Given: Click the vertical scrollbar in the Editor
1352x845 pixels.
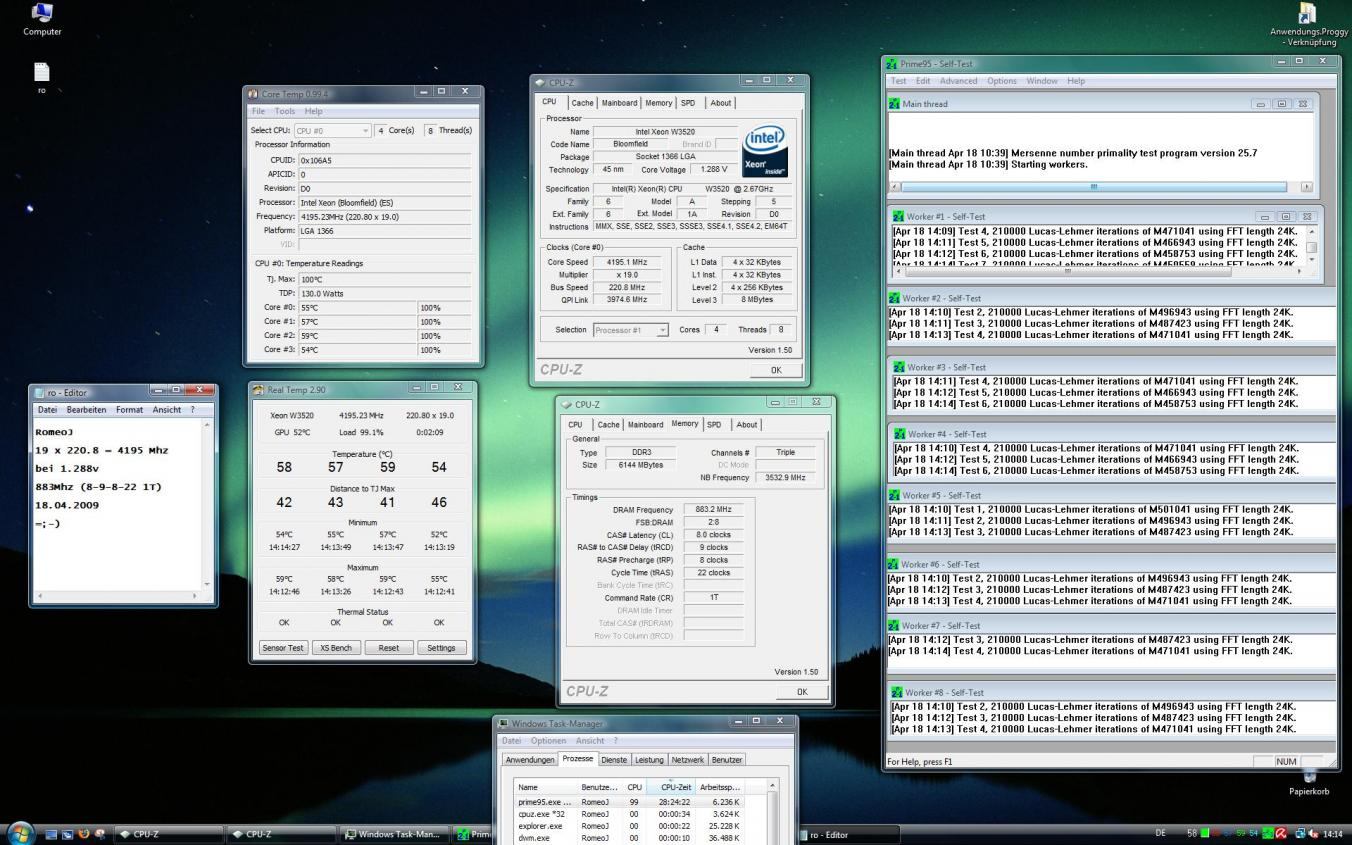Looking at the screenshot, I should coord(207,504).
